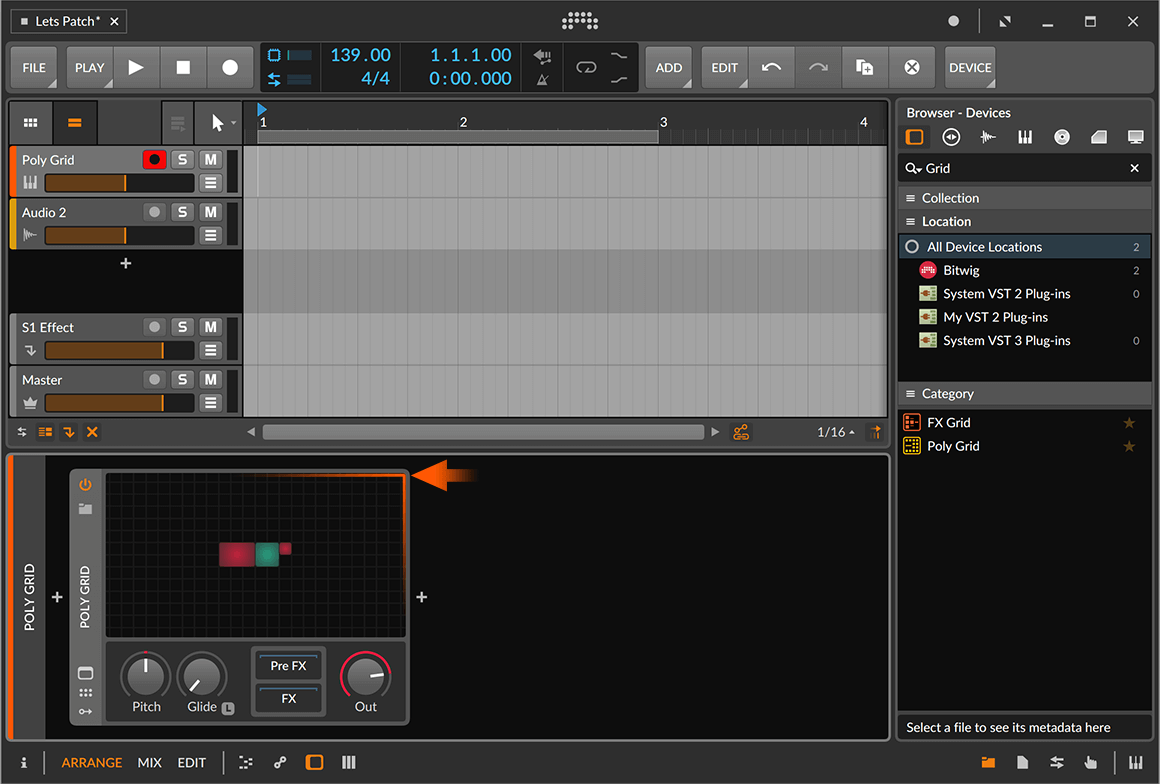
Task: Open the 1/16 grid resolution dropdown
Action: (836, 432)
